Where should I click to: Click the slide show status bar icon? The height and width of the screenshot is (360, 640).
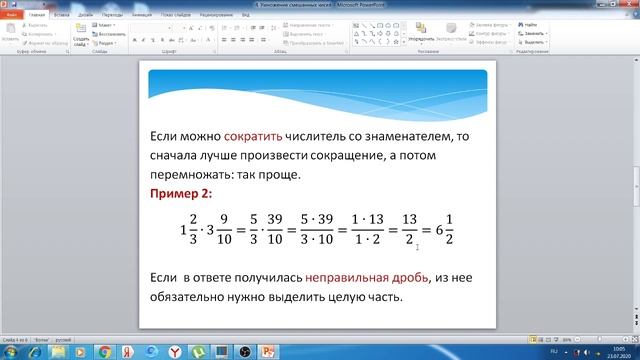point(556,340)
